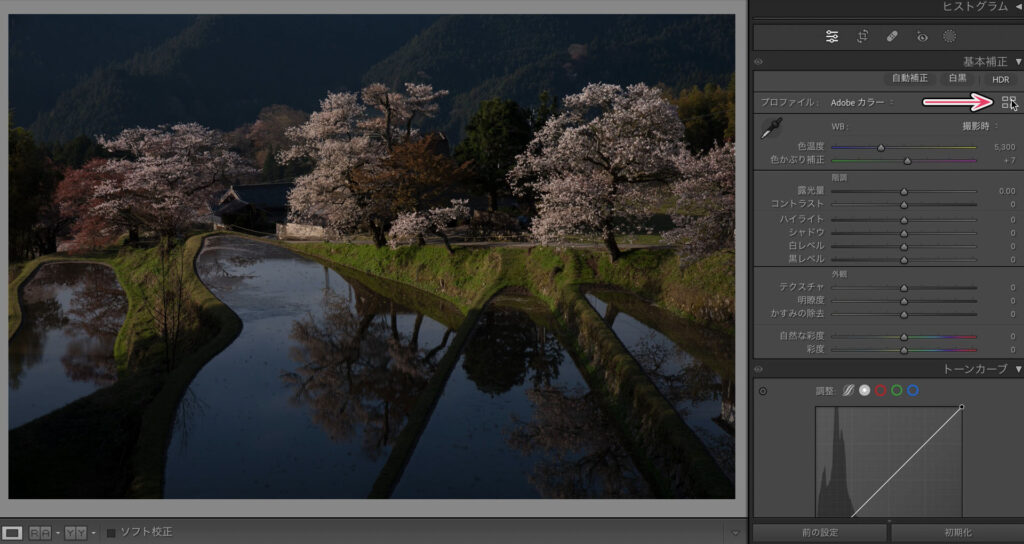The height and width of the screenshot is (544, 1024).
Task: Open the Masking tool
Action: pos(950,37)
